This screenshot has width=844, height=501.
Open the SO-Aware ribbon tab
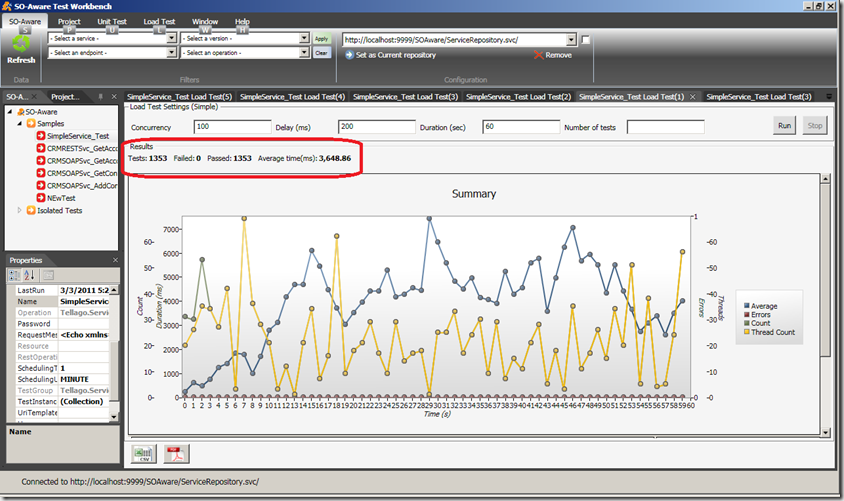[x=25, y=22]
